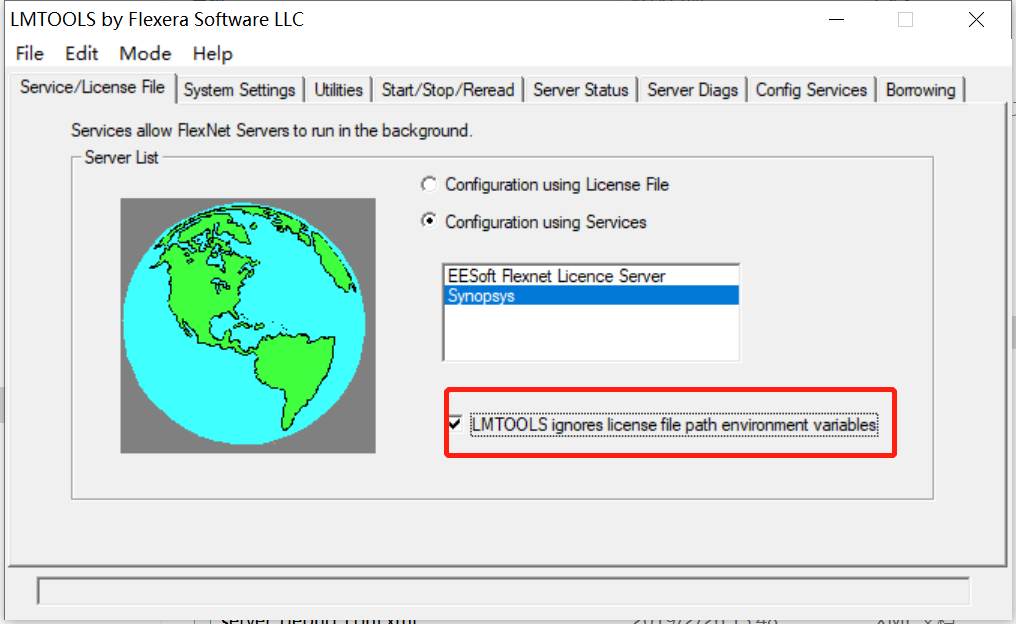Click the globe image
Screen dimensions: 1016x624
coord(248,325)
